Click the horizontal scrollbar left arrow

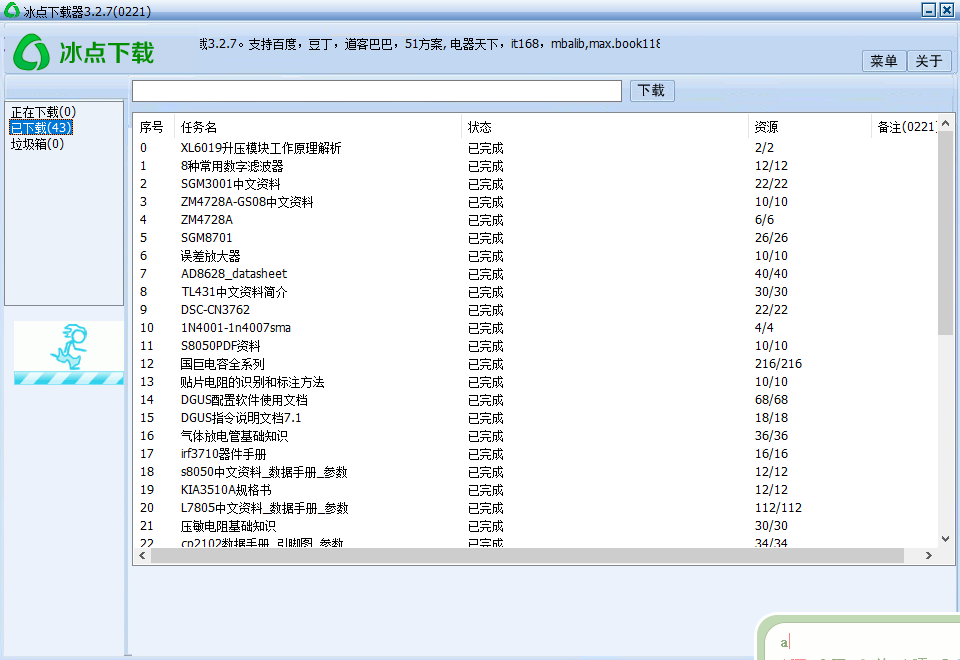click(142, 555)
